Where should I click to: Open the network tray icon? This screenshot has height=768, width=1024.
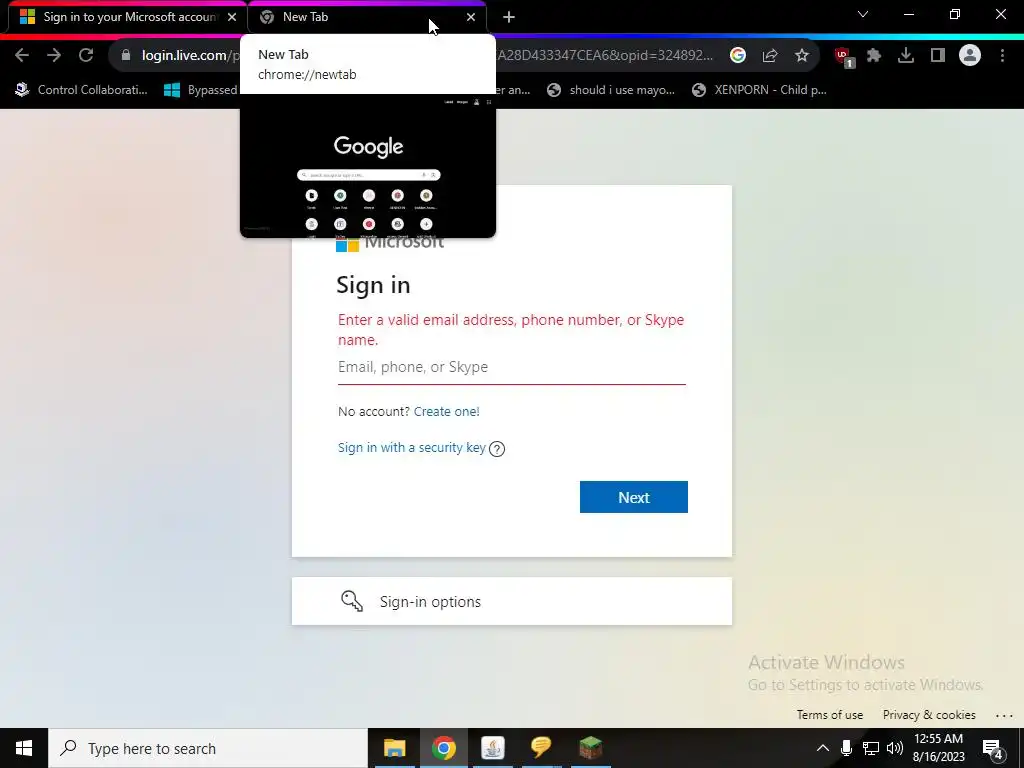point(871,748)
